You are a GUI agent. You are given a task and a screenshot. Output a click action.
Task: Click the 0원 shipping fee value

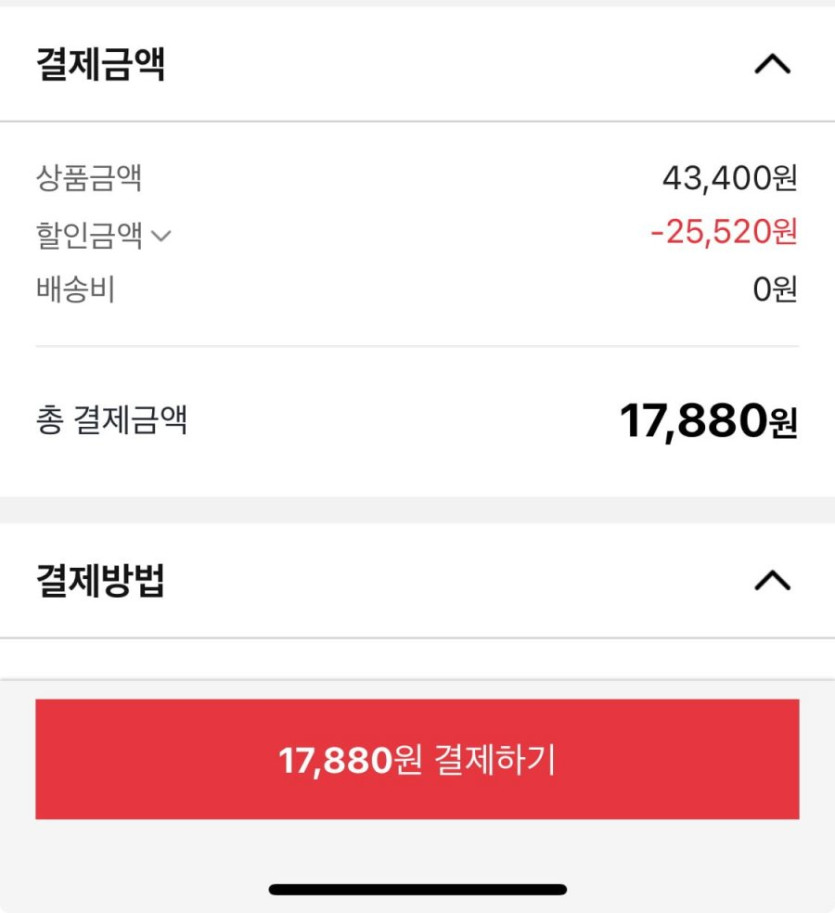tap(775, 290)
